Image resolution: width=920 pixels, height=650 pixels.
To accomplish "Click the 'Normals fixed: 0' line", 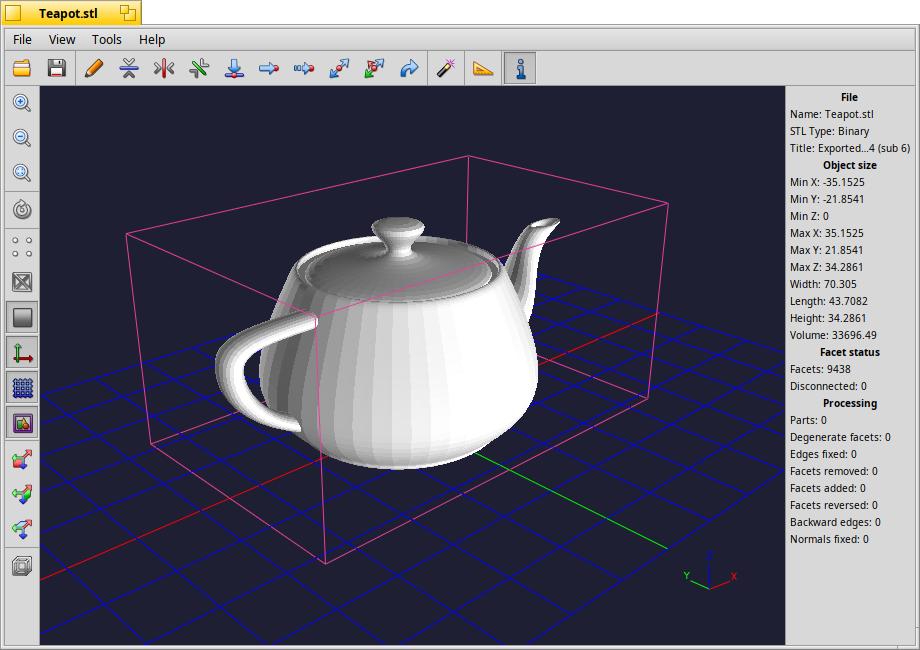I will coord(829,540).
